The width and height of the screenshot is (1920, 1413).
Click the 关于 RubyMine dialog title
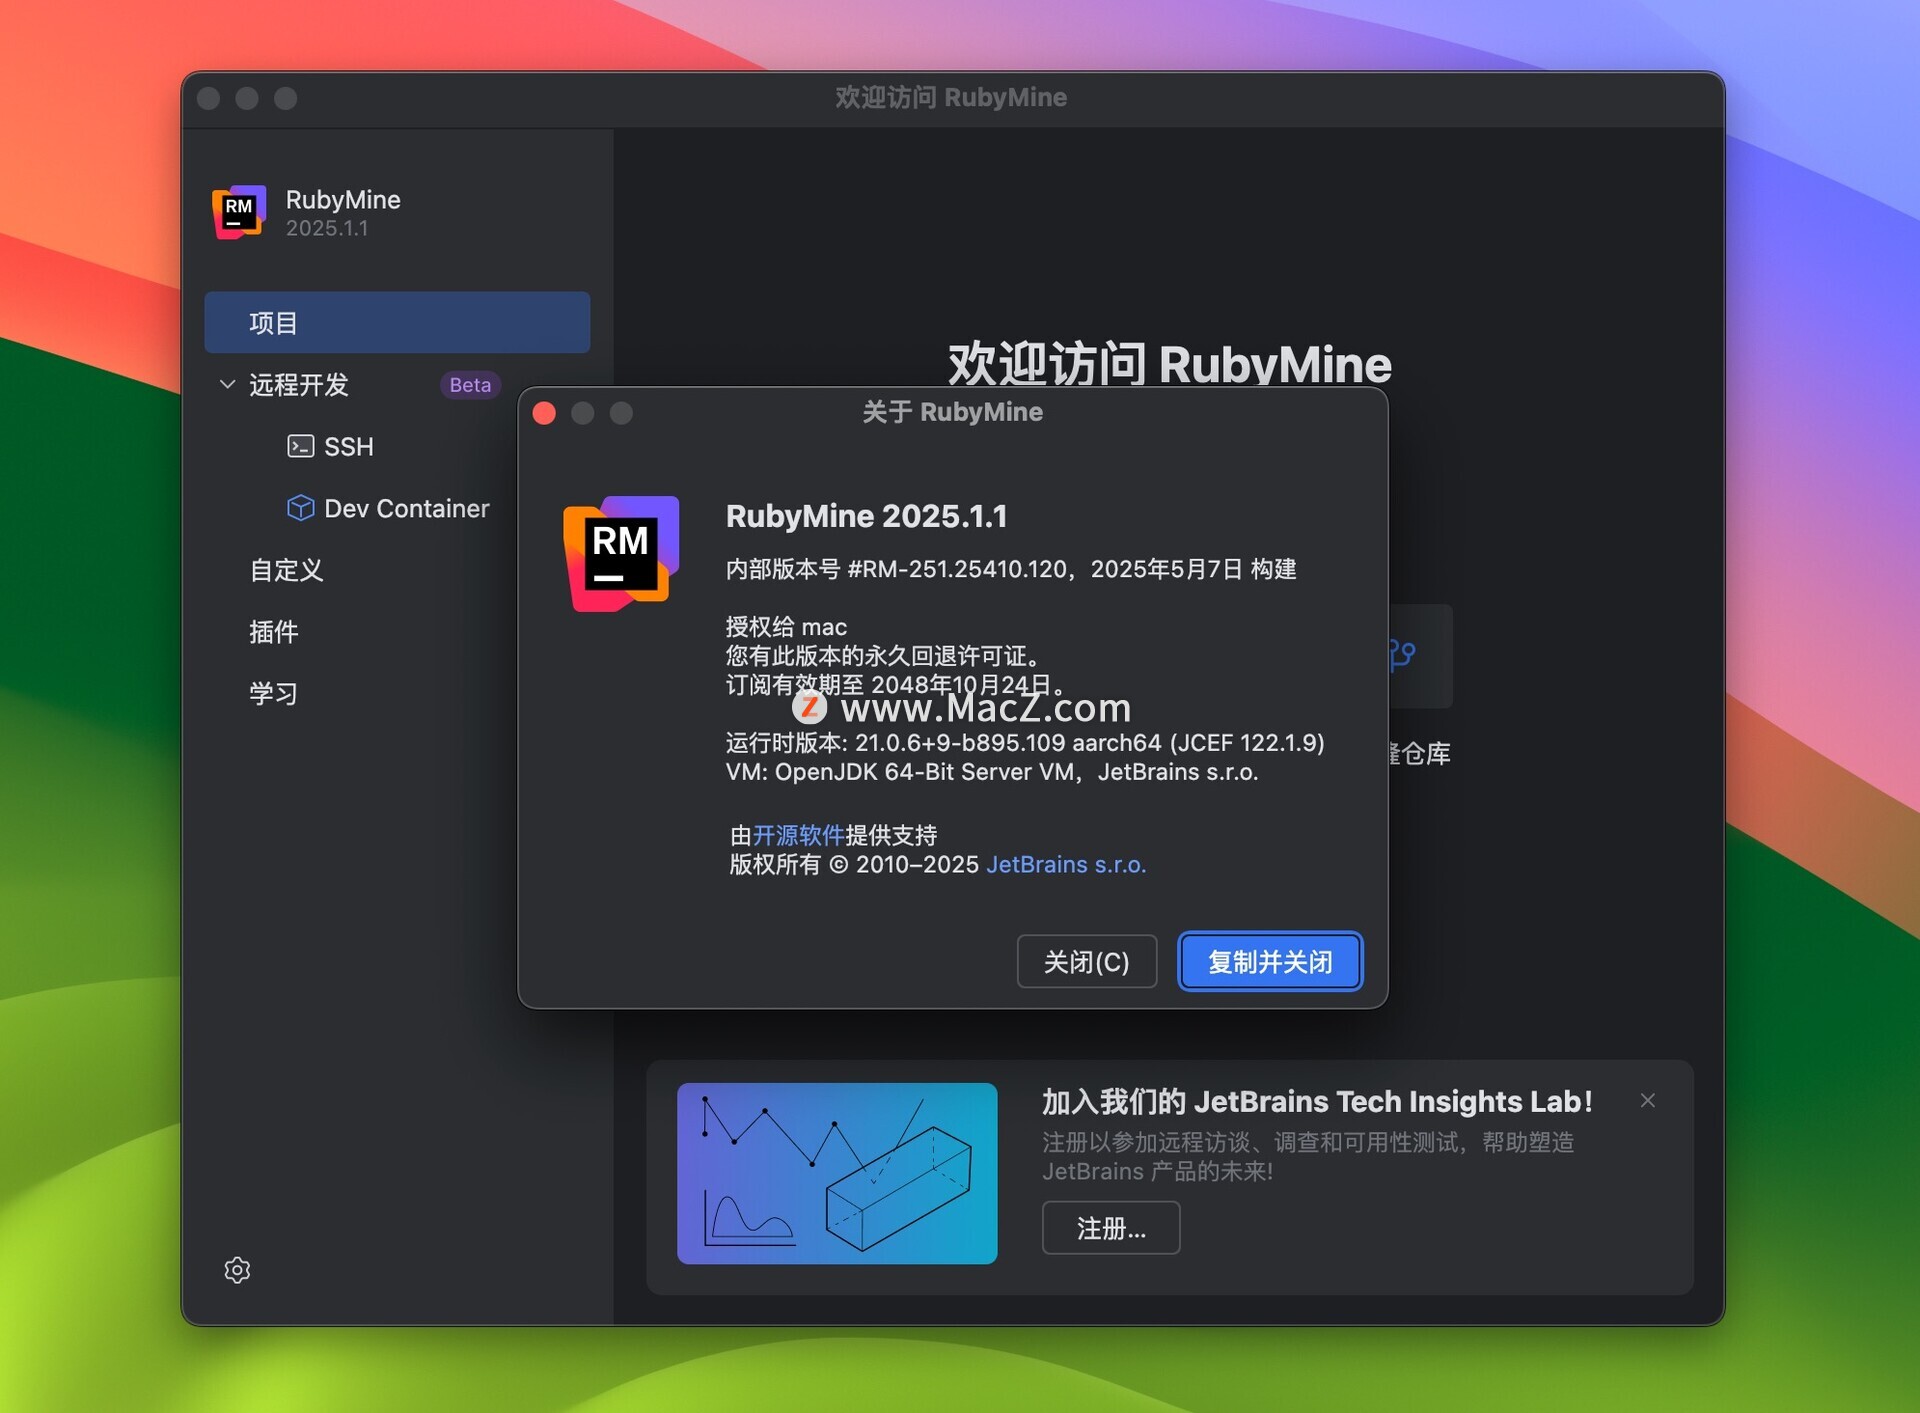(952, 412)
